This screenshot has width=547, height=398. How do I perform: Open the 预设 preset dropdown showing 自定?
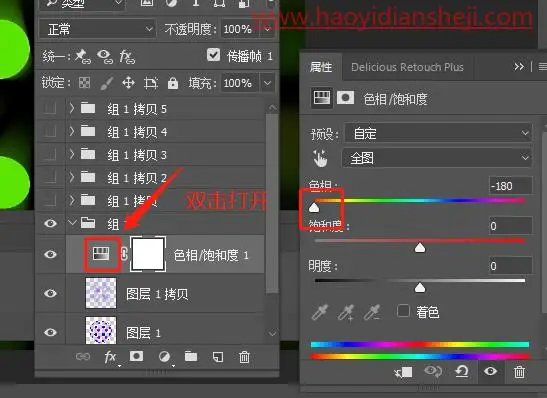click(x=439, y=133)
